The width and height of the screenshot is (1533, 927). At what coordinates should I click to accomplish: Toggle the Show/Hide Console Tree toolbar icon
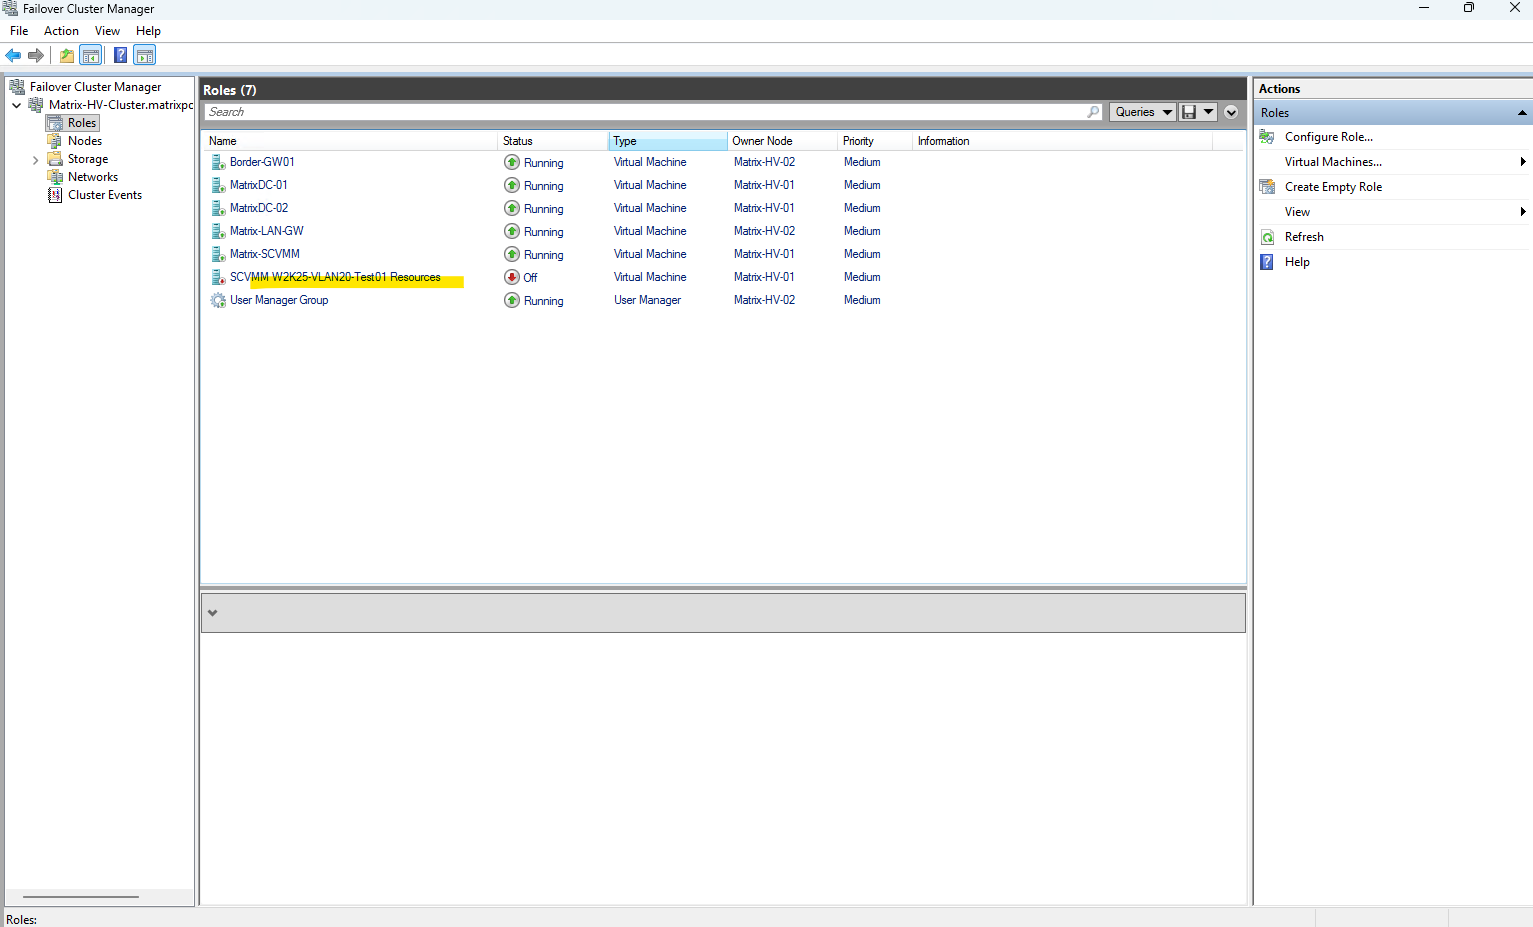click(x=91, y=56)
